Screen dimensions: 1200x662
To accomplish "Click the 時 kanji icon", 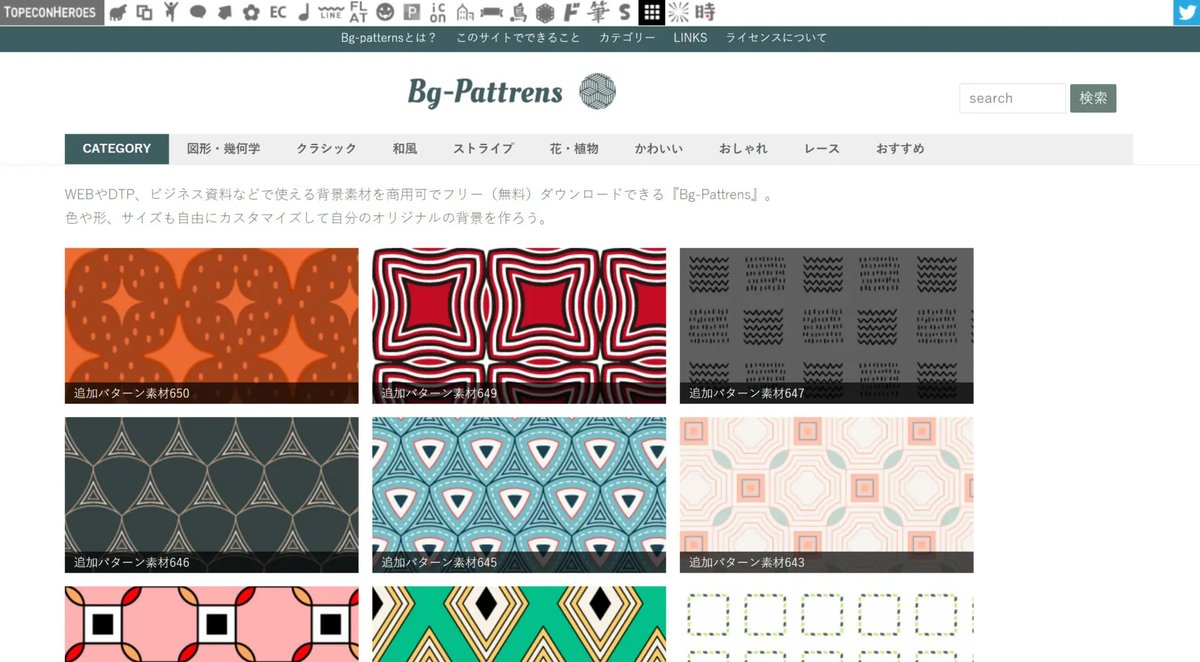I will (705, 13).
